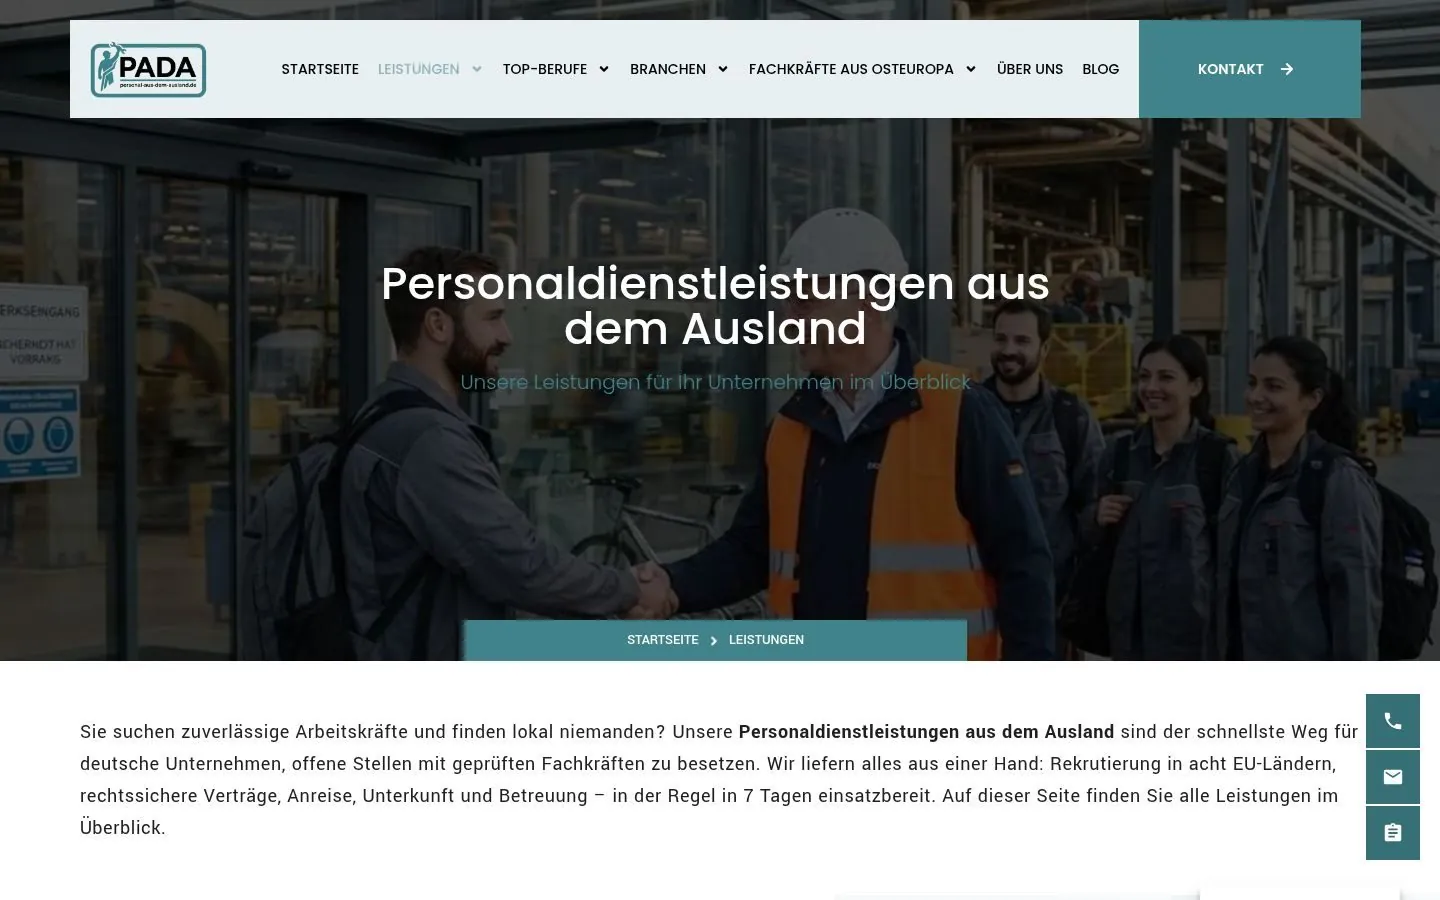Expand Fachkräfte aus Osteuropa dropdown chevron

(970, 69)
